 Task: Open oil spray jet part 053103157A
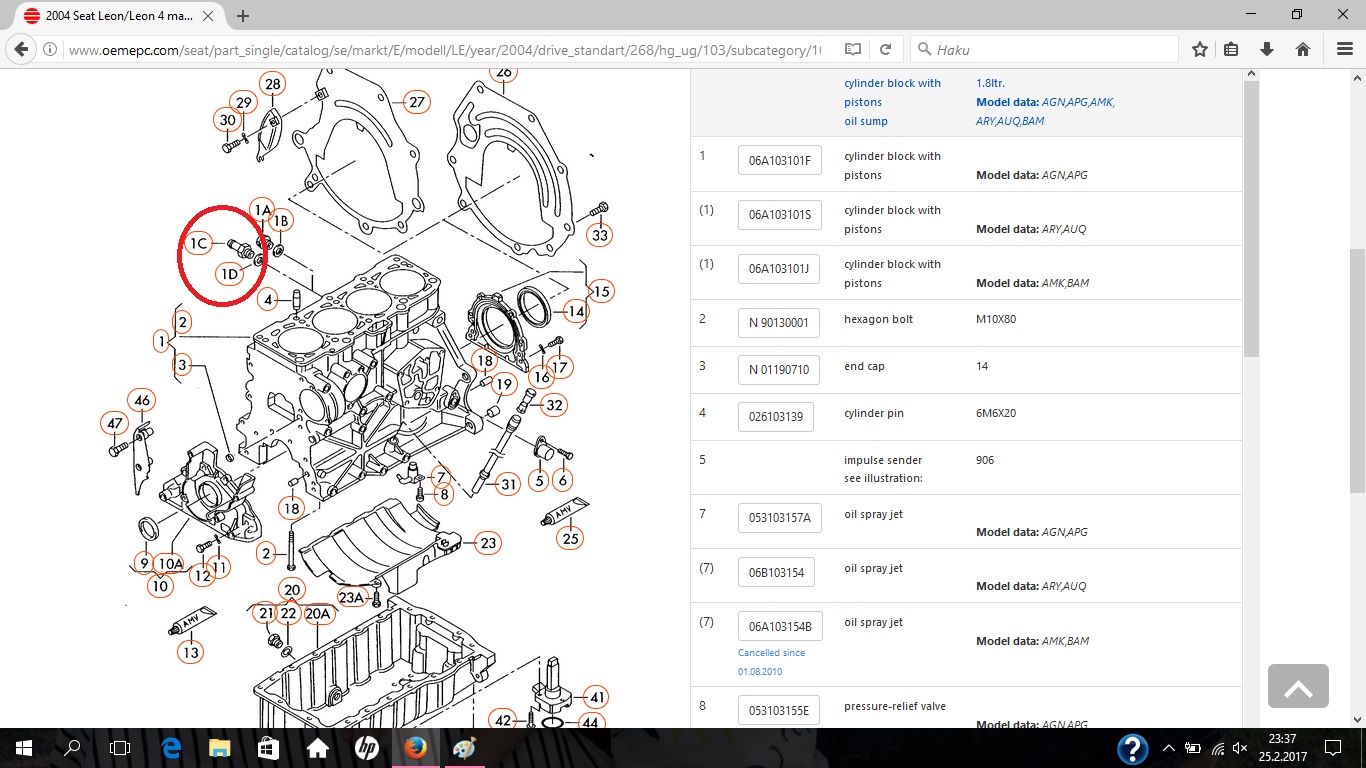[x=779, y=517]
